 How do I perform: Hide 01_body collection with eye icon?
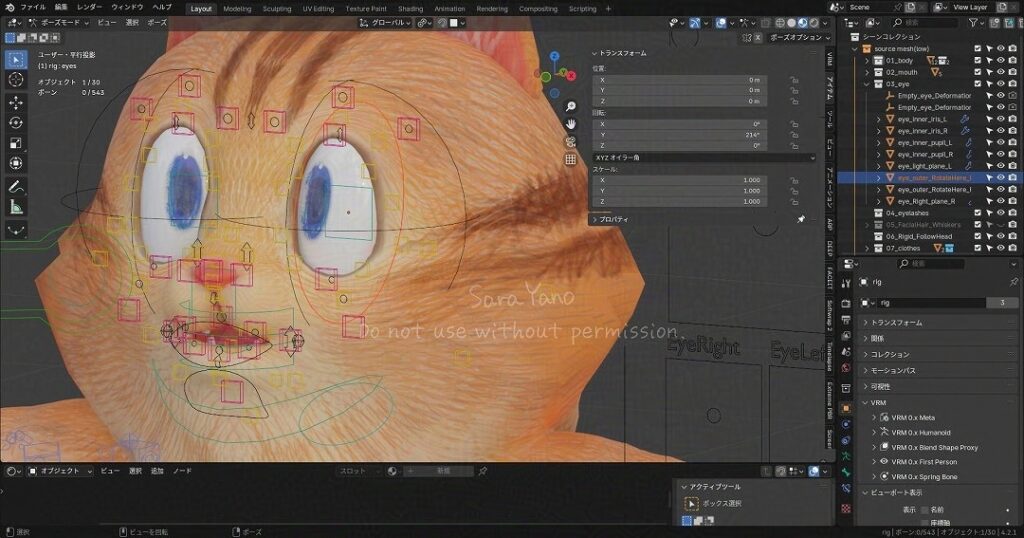[1001, 60]
